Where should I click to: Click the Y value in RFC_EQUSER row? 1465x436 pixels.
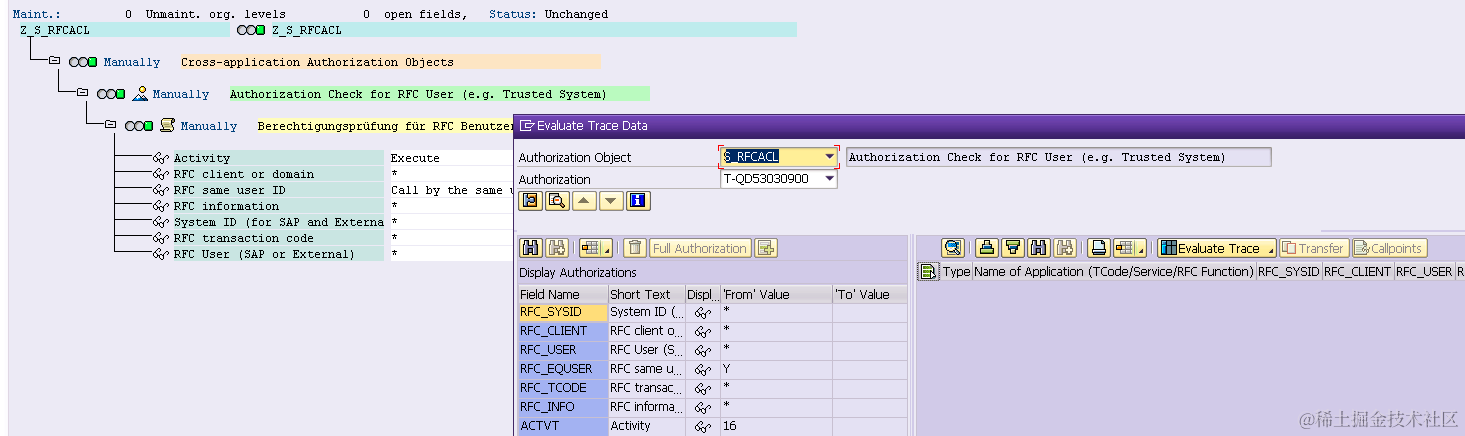pyautogui.click(x=727, y=369)
